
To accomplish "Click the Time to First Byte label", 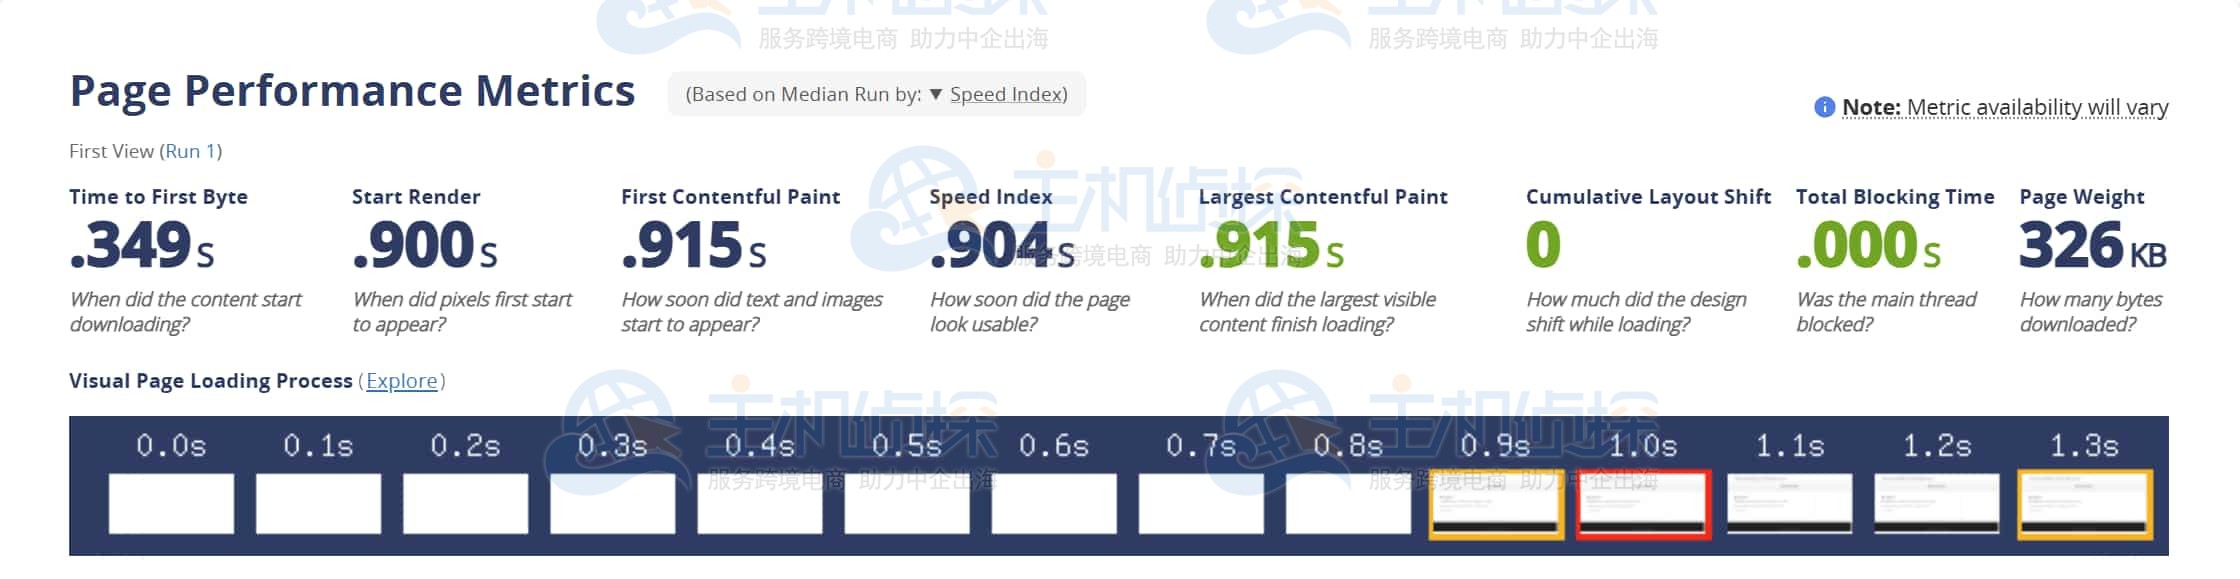I will 158,197.
